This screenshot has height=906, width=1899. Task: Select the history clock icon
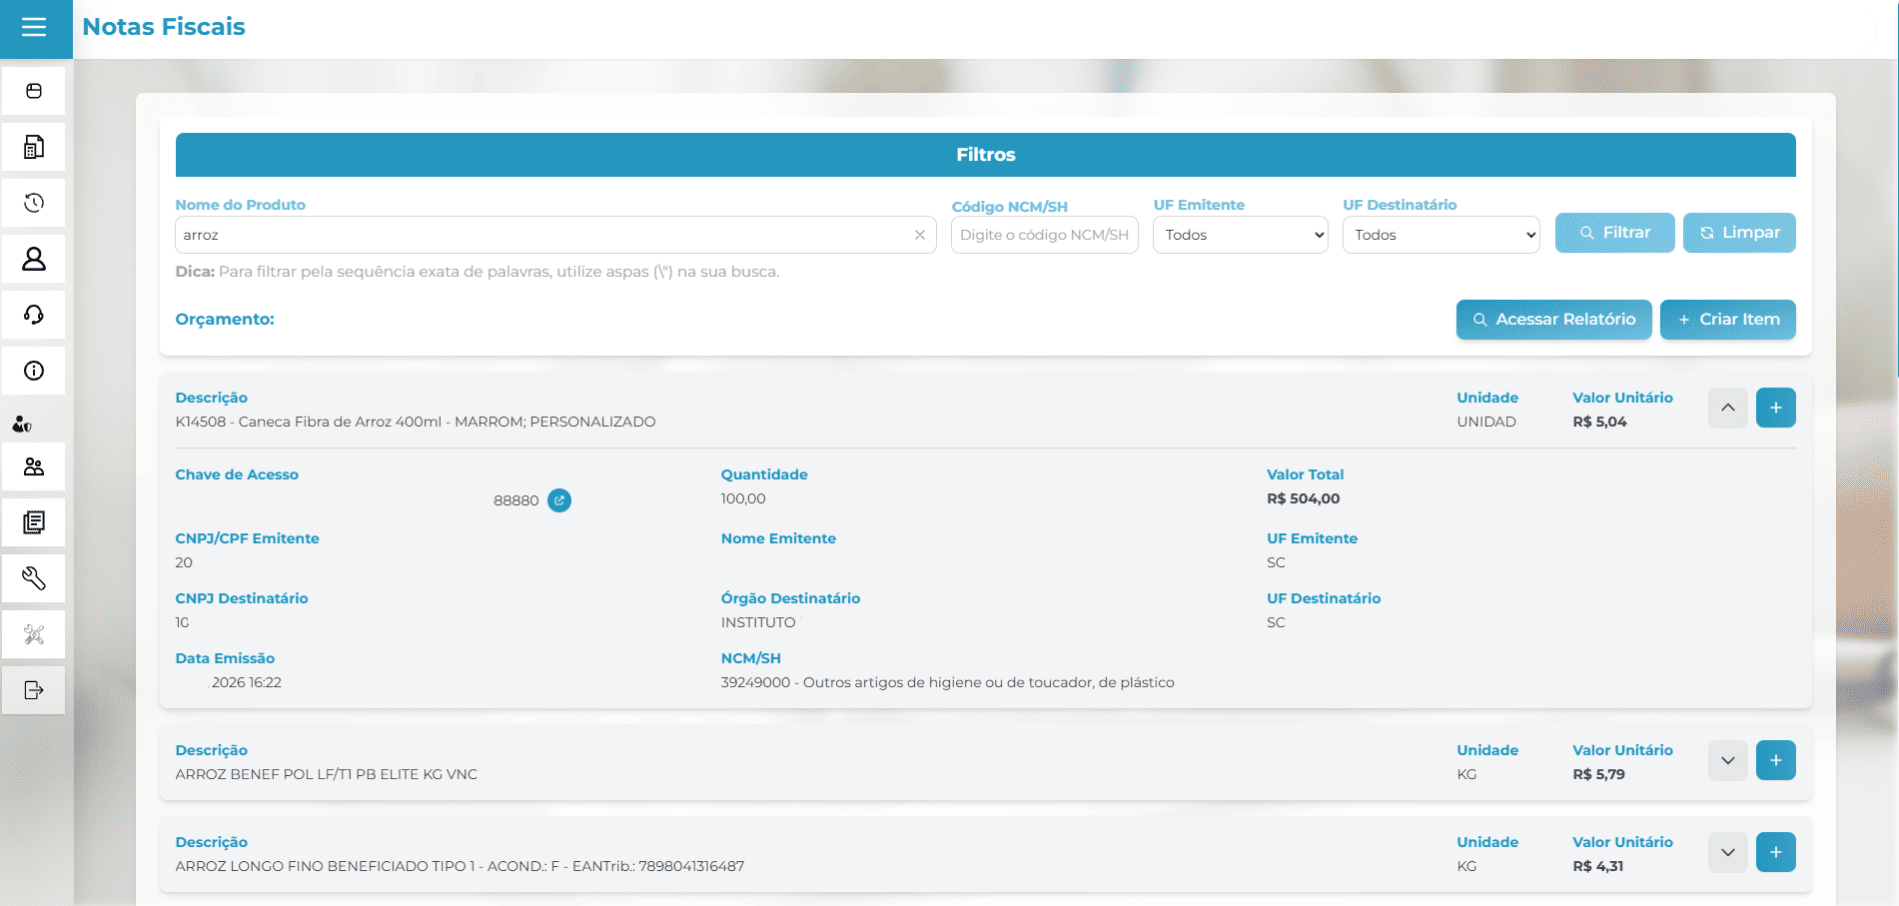point(33,202)
